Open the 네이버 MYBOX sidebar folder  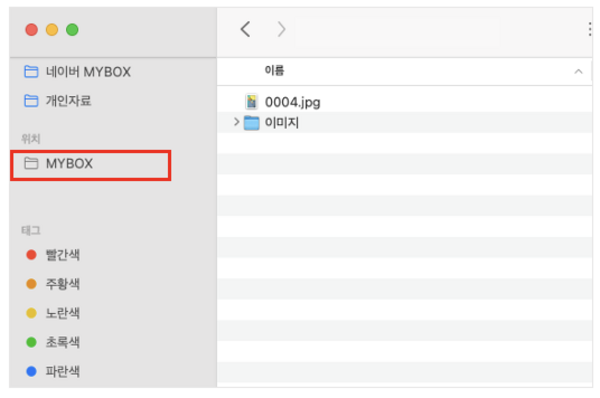pos(77,72)
